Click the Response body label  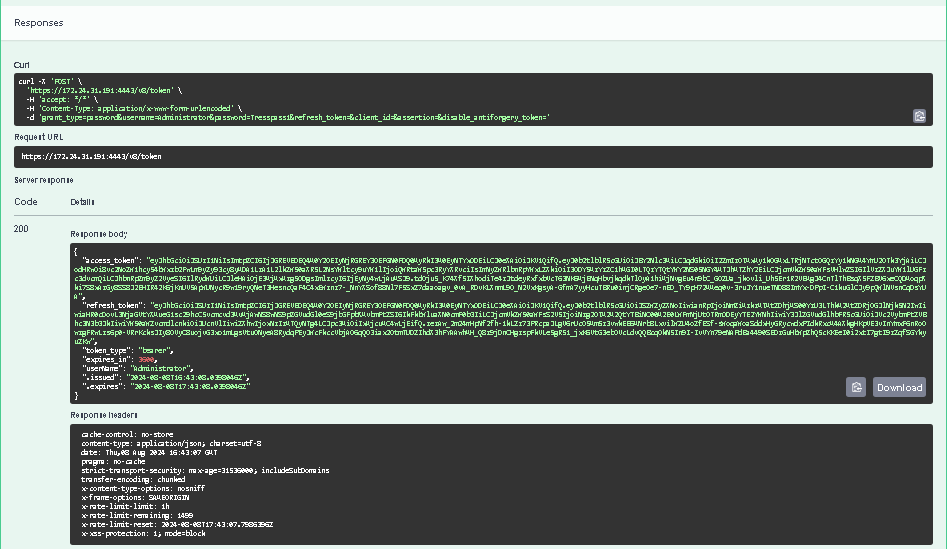tap(99, 234)
